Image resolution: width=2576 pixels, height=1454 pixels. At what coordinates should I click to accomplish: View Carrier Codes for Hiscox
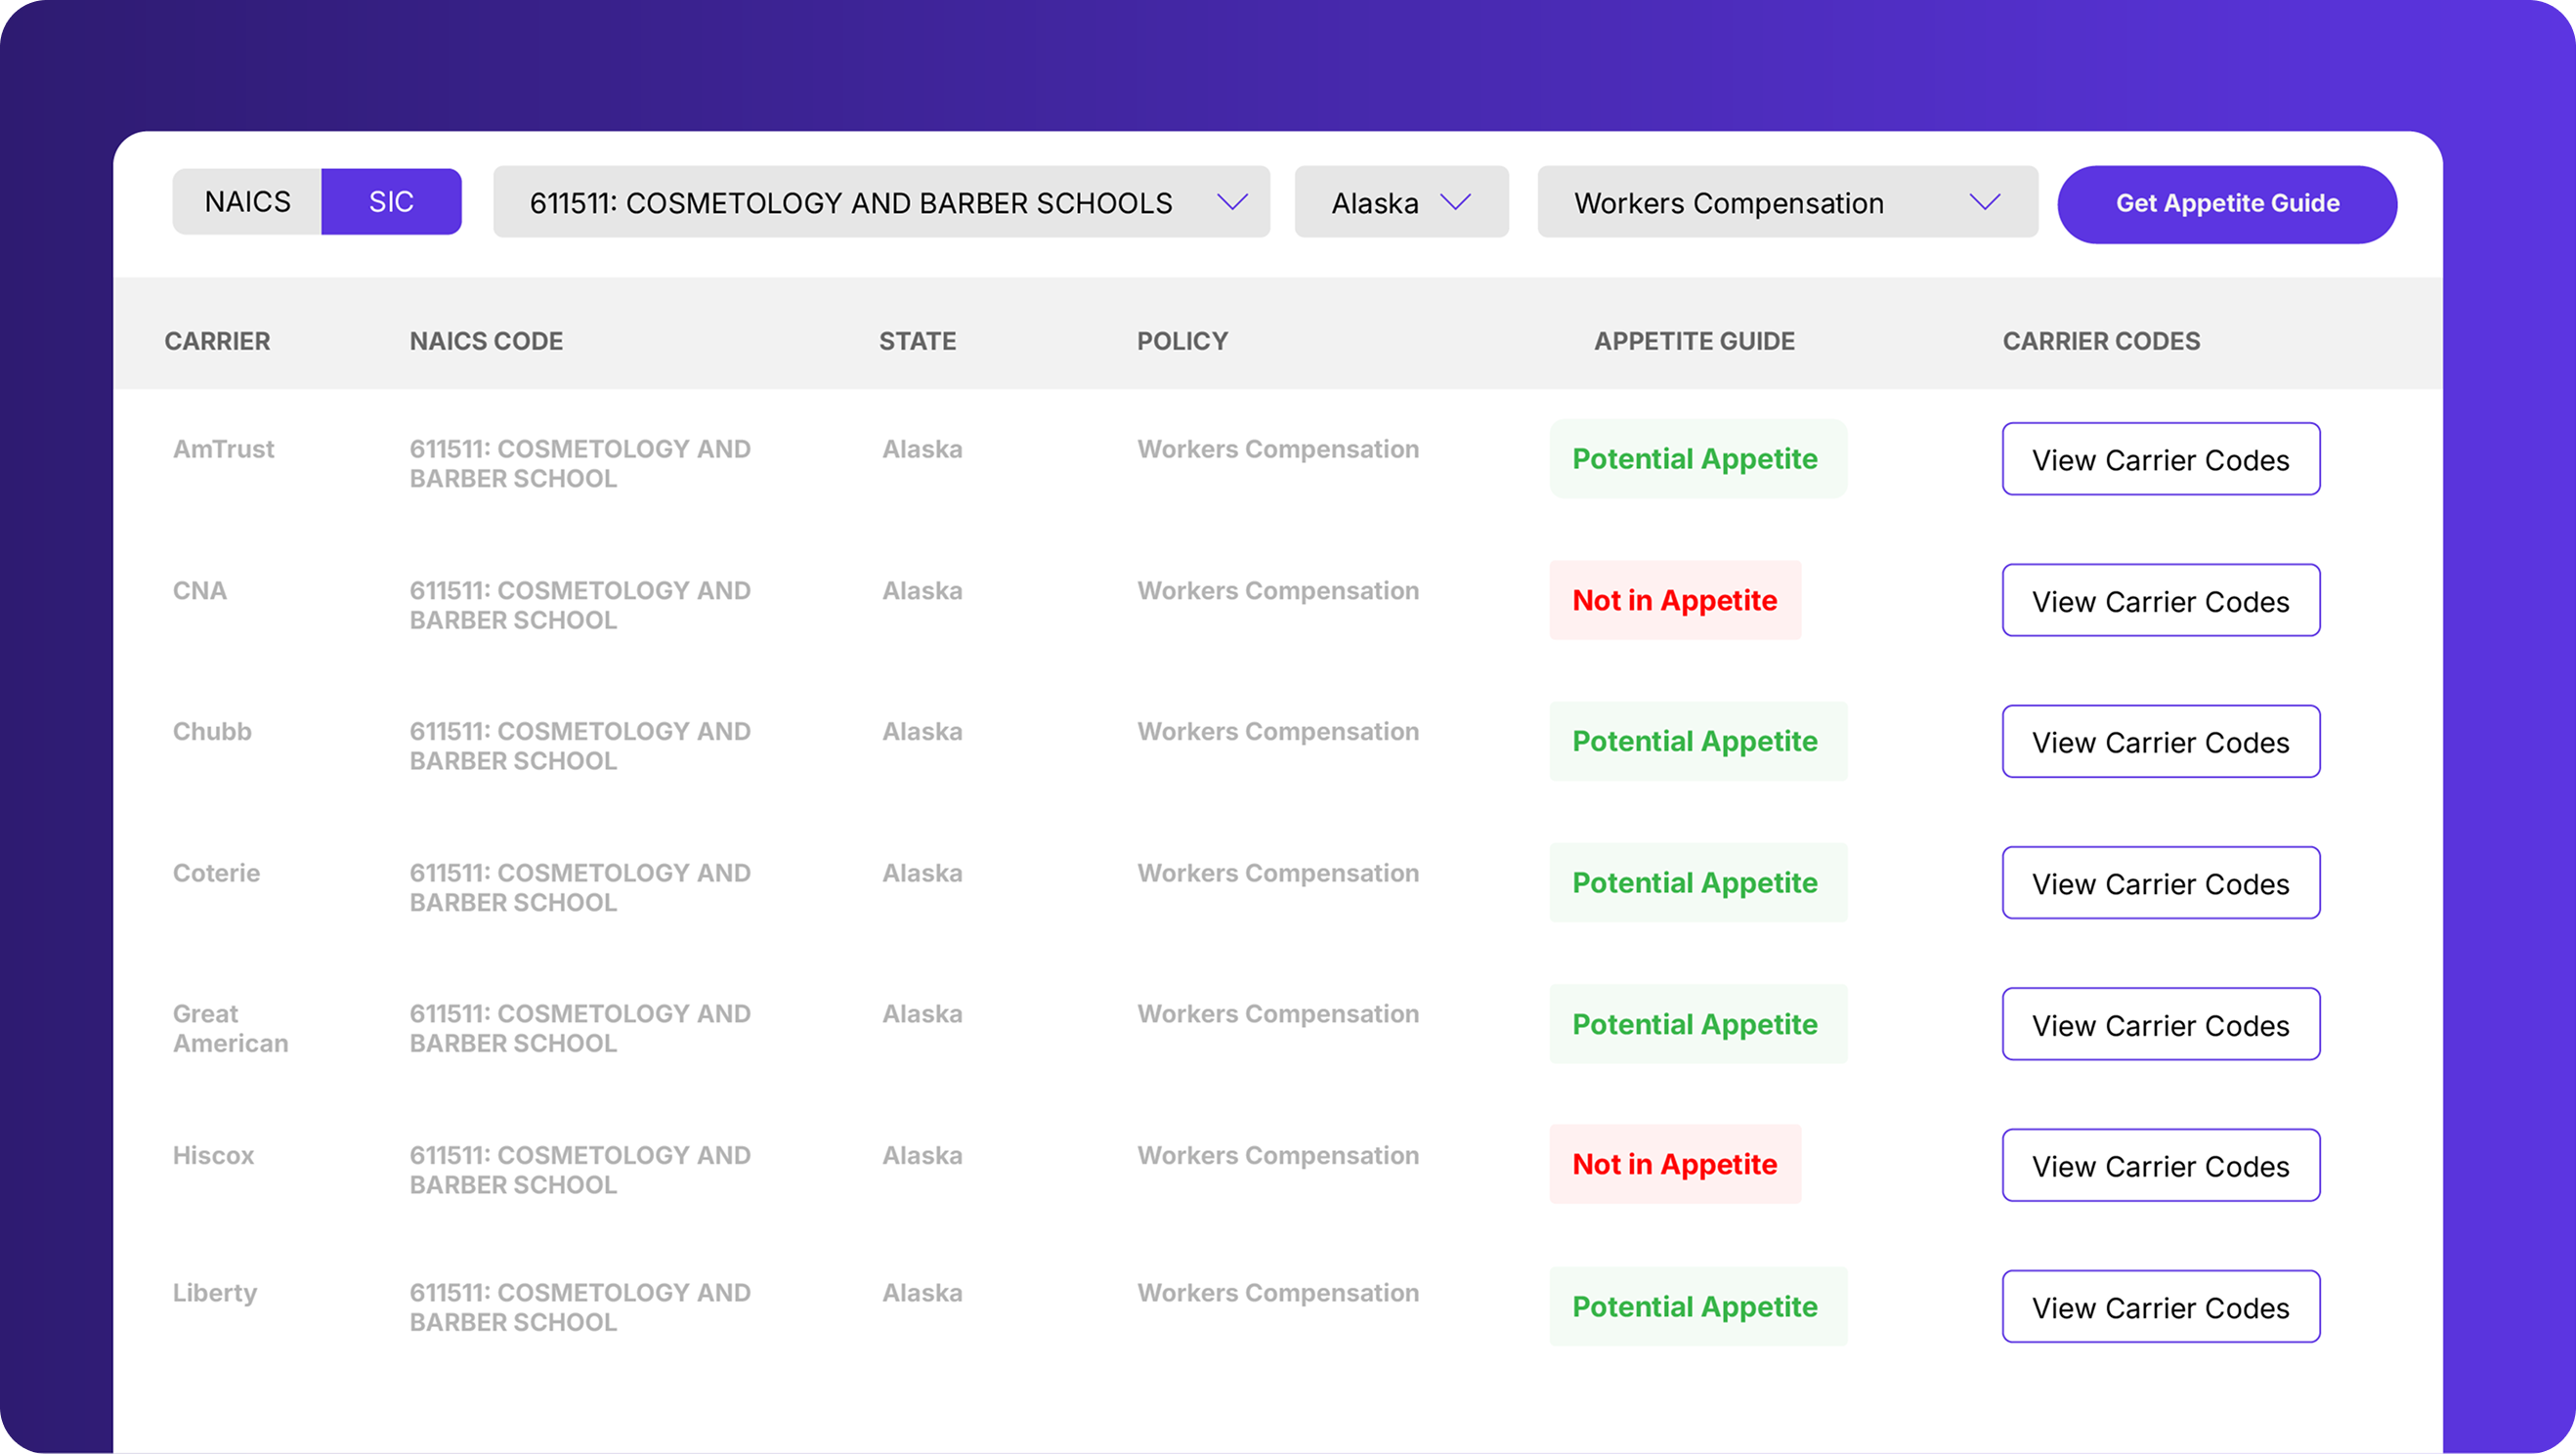(2160, 1166)
